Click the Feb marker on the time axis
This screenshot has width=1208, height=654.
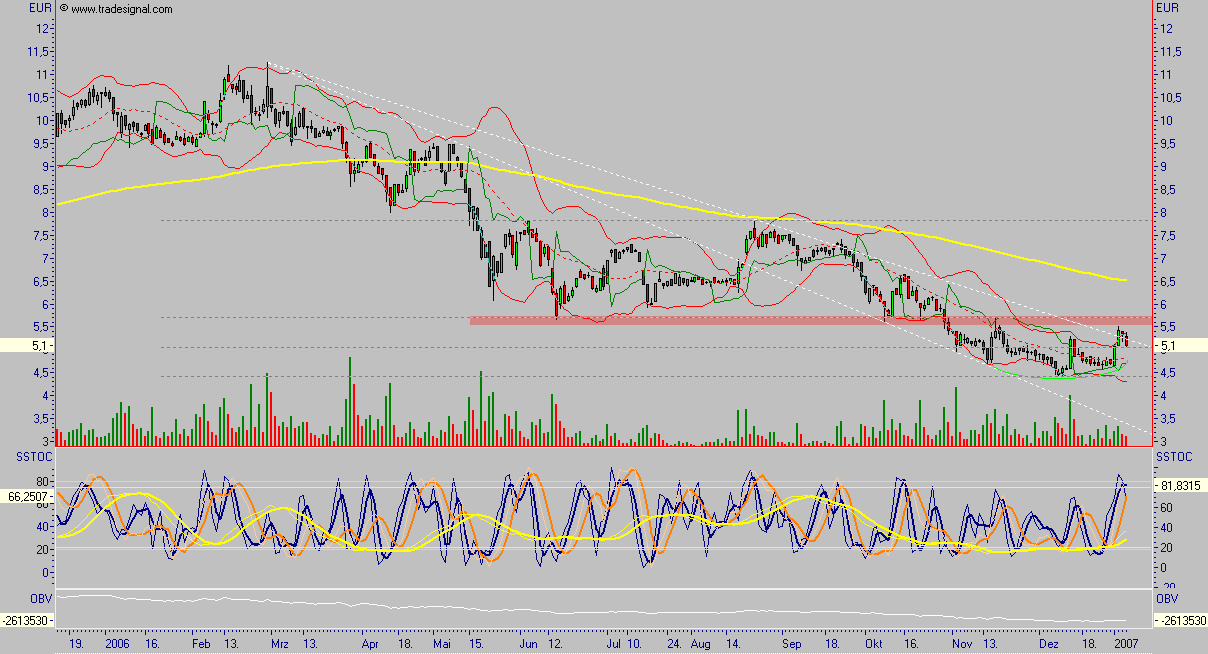(x=203, y=646)
